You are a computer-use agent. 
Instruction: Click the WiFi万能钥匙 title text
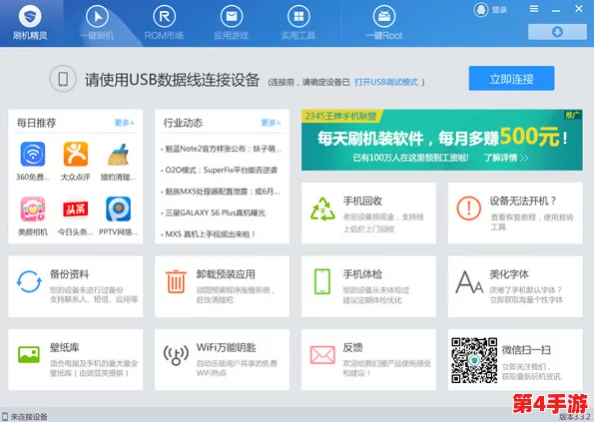tap(226, 347)
